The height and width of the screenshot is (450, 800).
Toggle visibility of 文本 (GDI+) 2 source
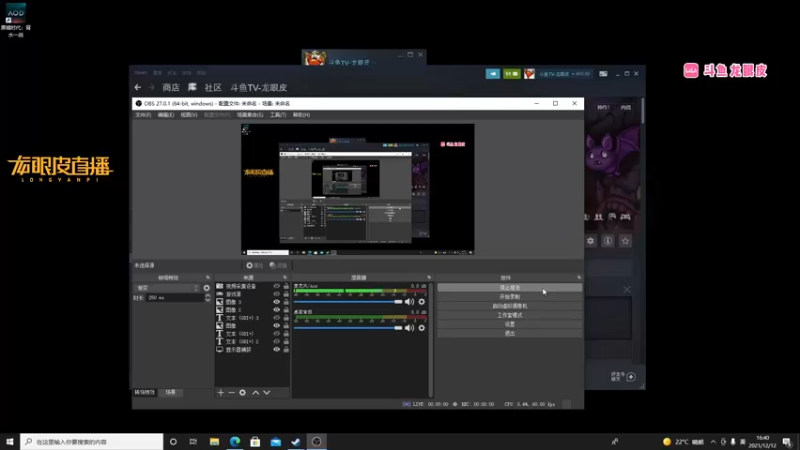[x=277, y=341]
